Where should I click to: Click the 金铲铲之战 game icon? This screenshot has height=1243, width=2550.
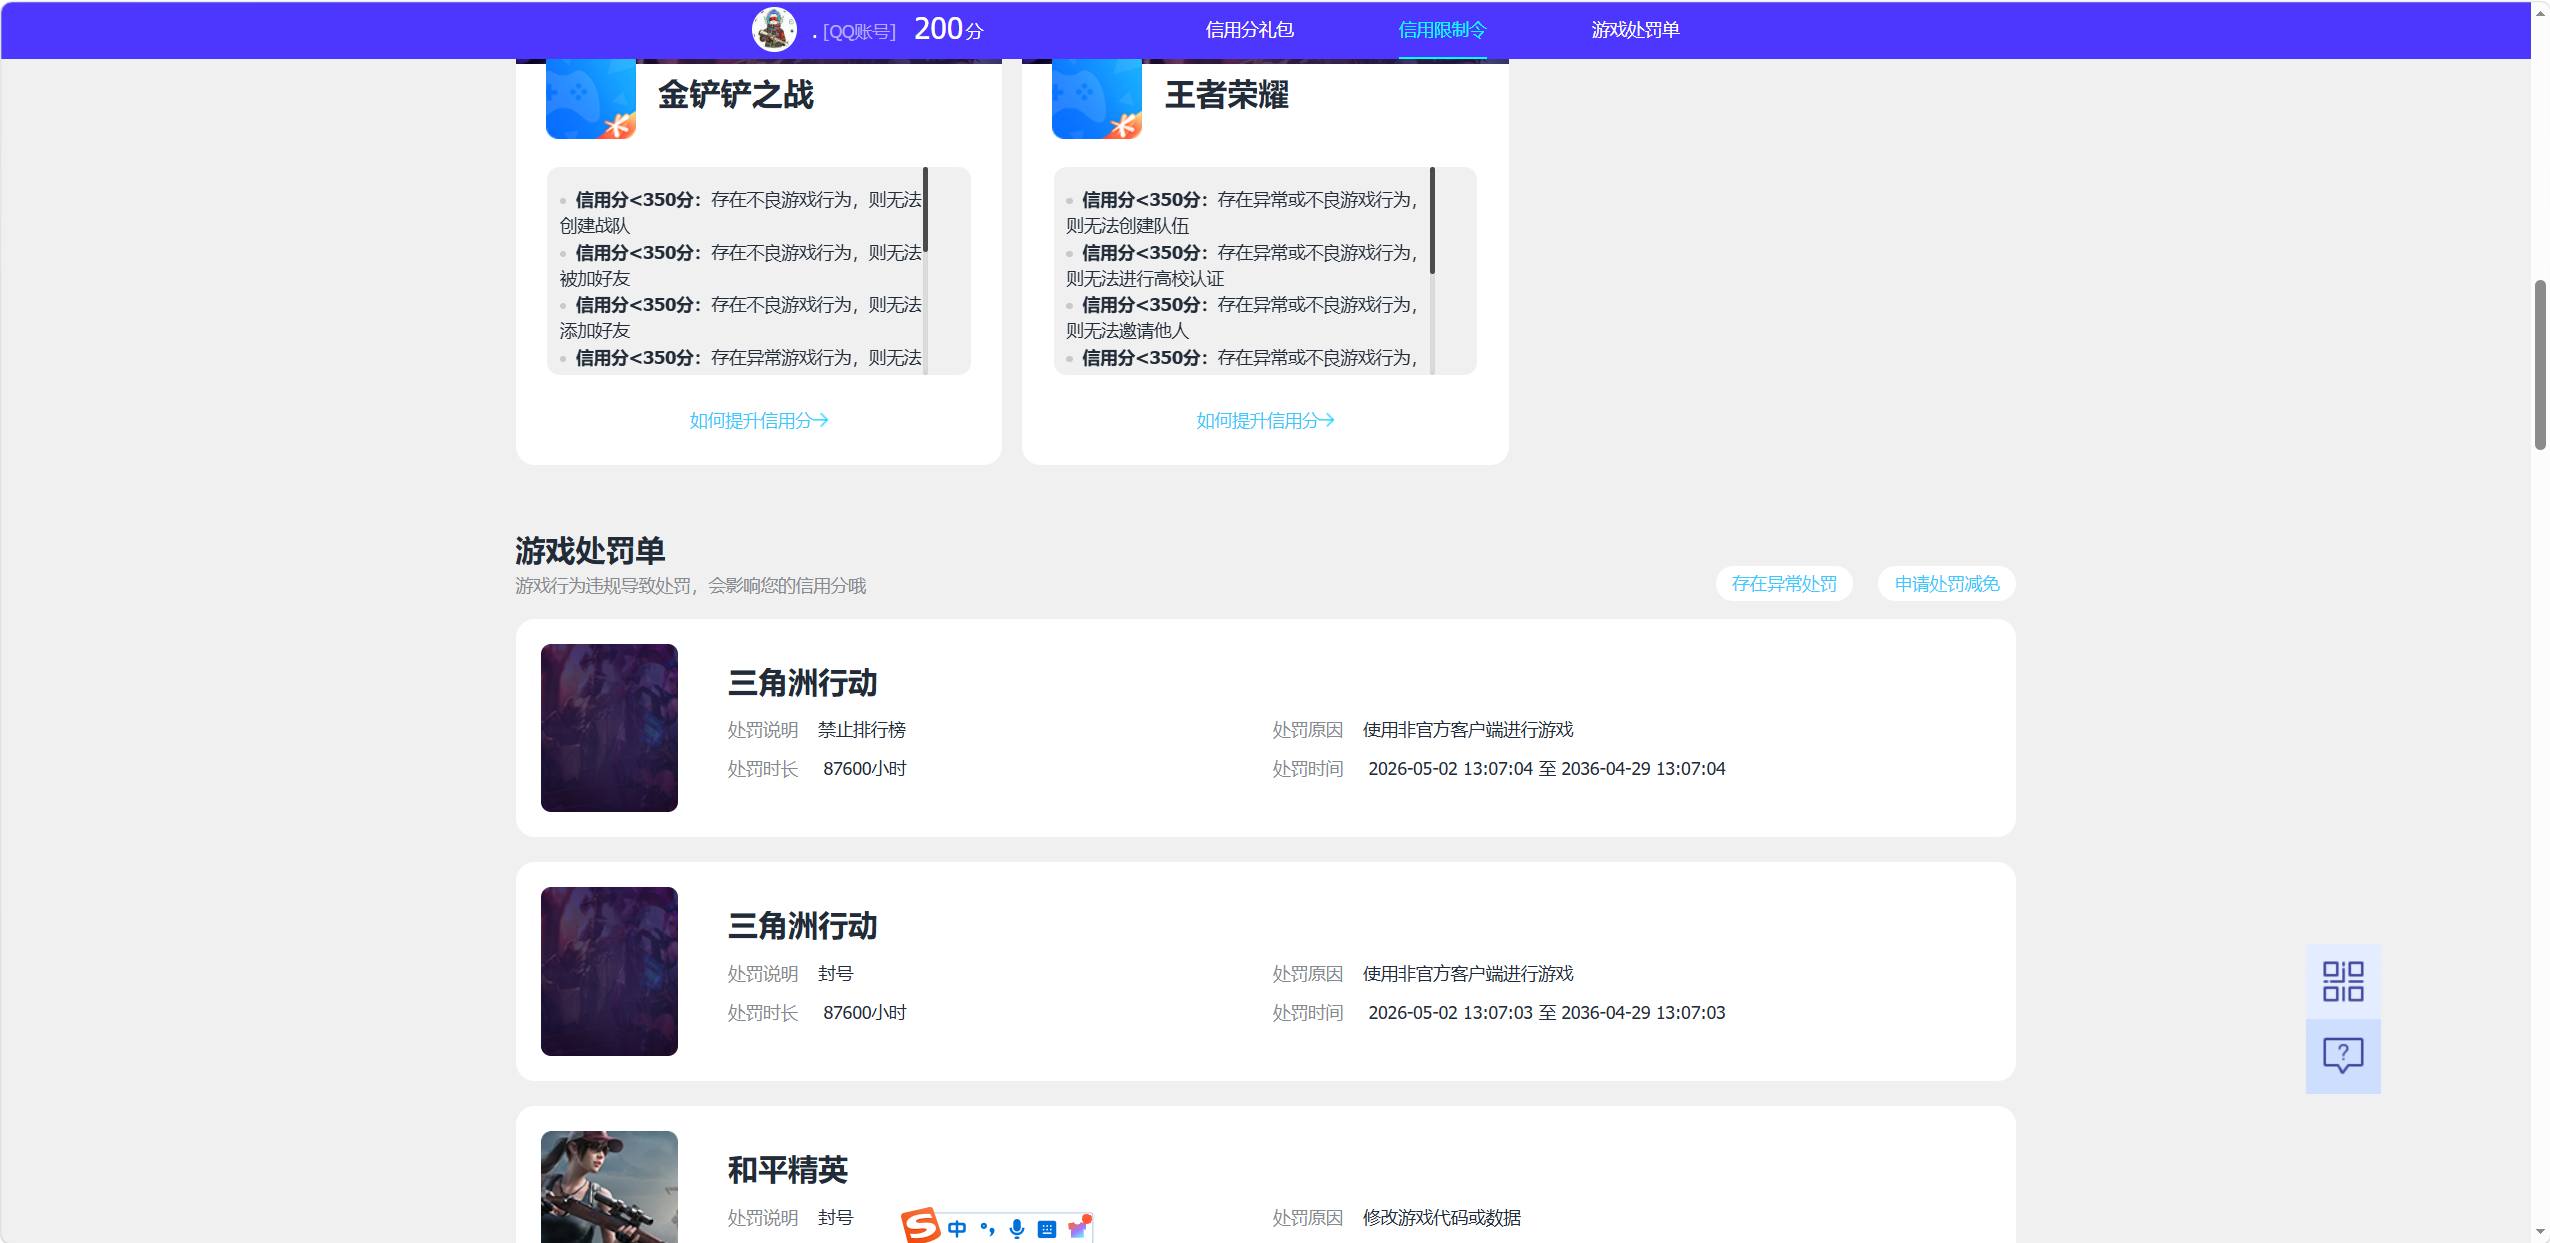click(590, 98)
